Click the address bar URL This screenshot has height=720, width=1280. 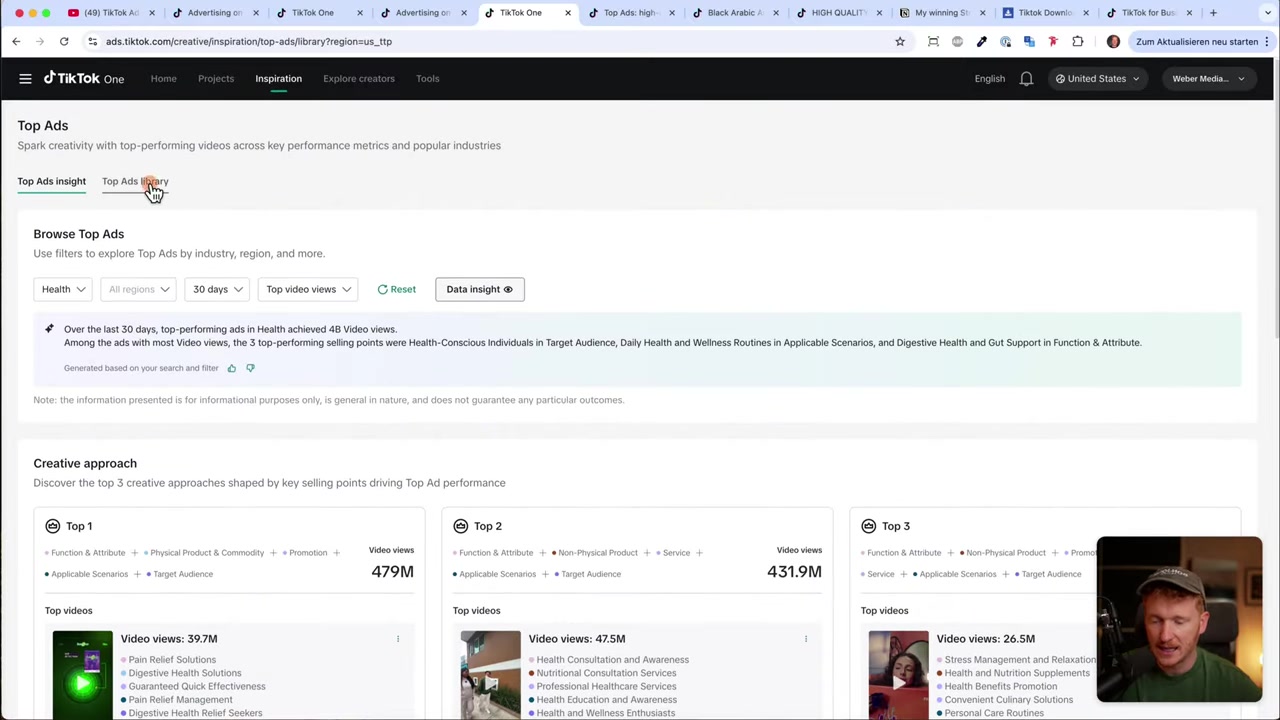(x=249, y=41)
